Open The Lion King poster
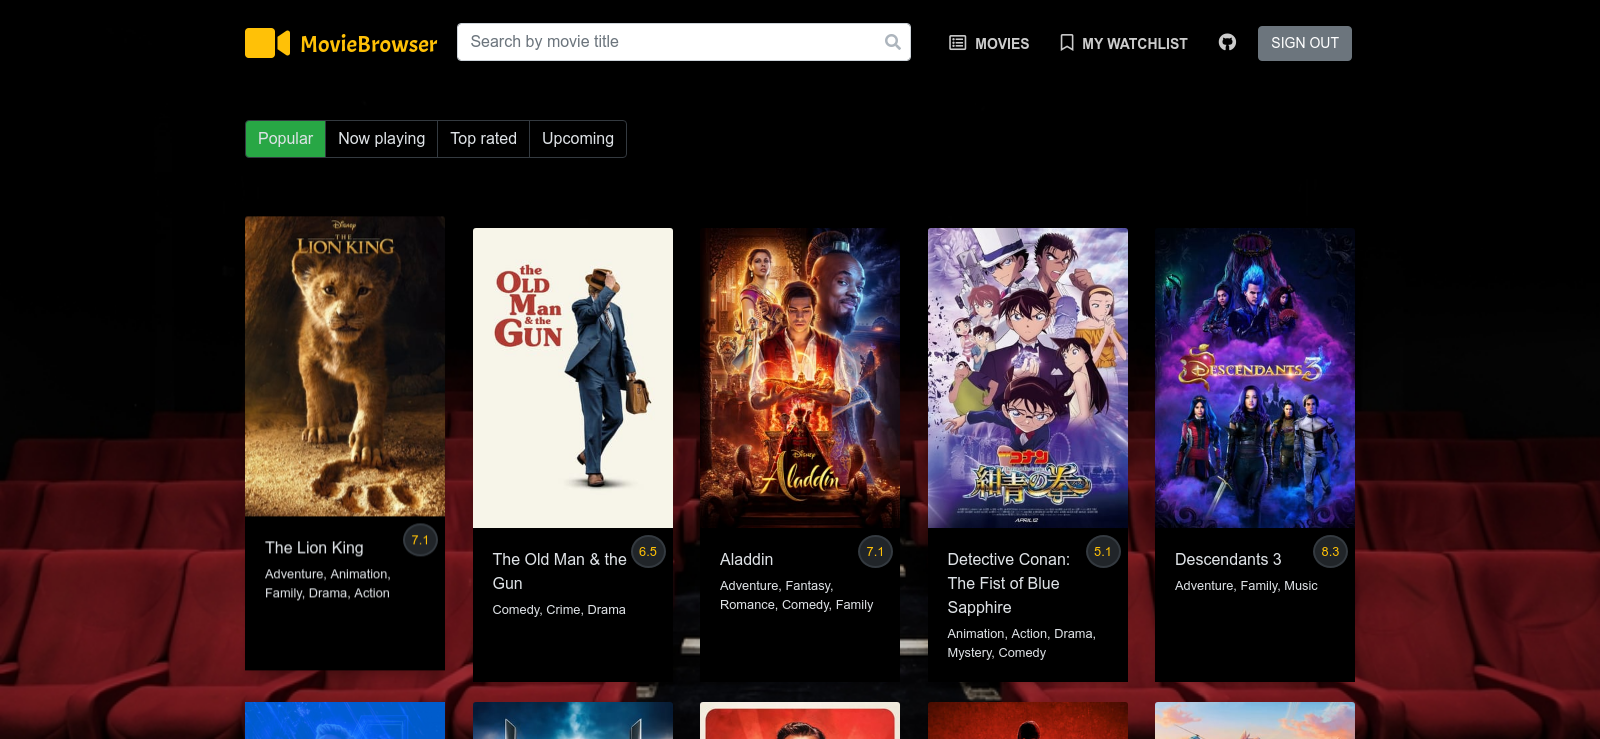Screen dimensions: 1600x739 345,366
